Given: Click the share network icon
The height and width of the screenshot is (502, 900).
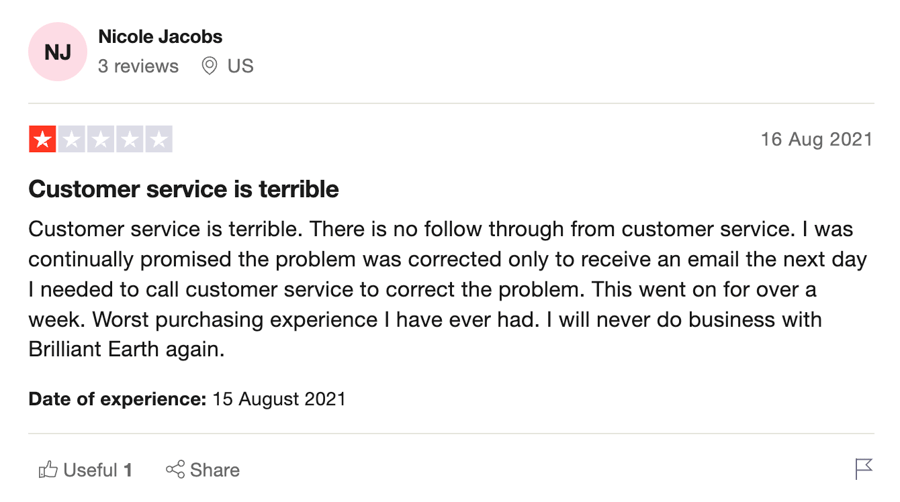Looking at the screenshot, I should (x=175, y=469).
